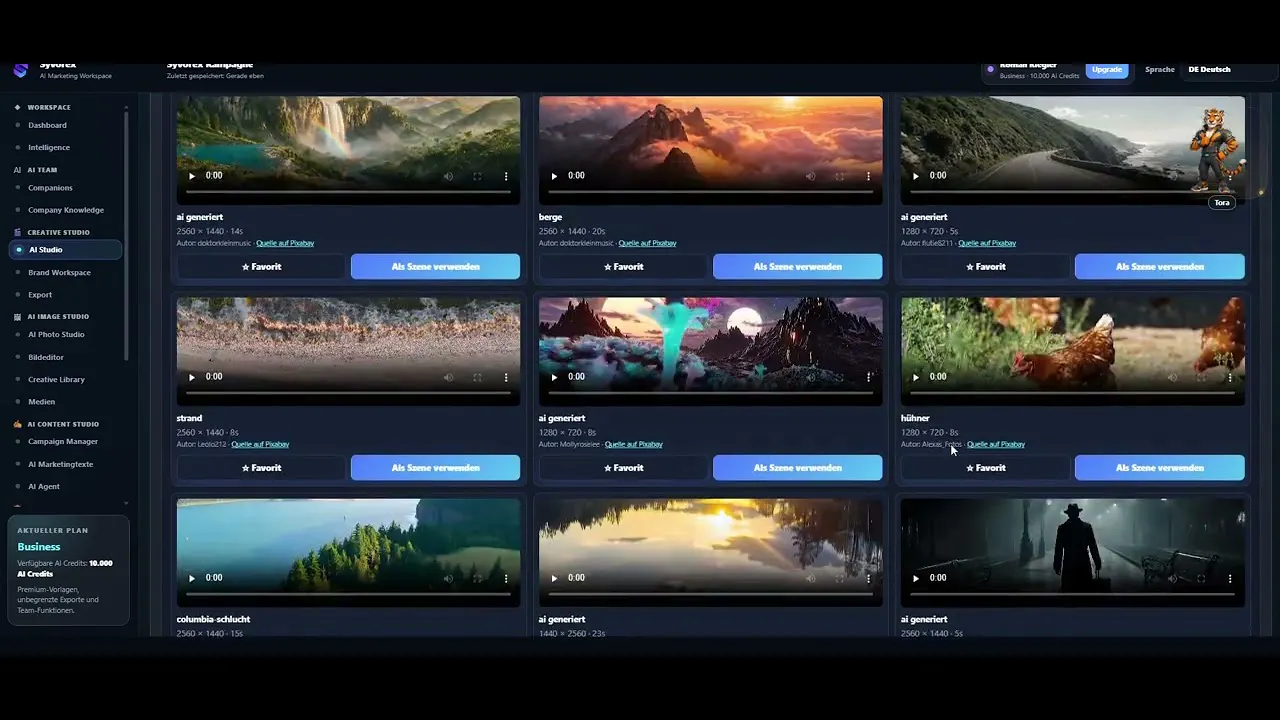Image resolution: width=1280 pixels, height=720 pixels.
Task: Click Als Szene verwenden for strand
Action: tap(435, 468)
